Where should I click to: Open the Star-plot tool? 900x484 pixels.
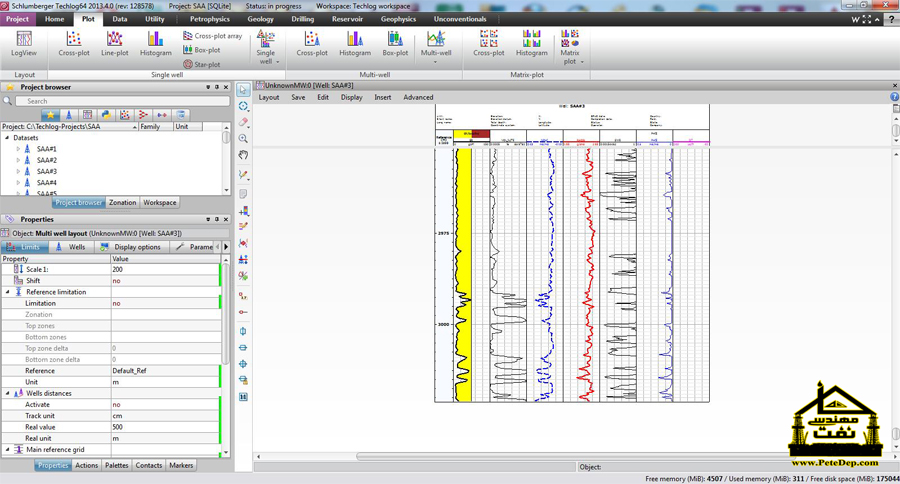point(201,64)
